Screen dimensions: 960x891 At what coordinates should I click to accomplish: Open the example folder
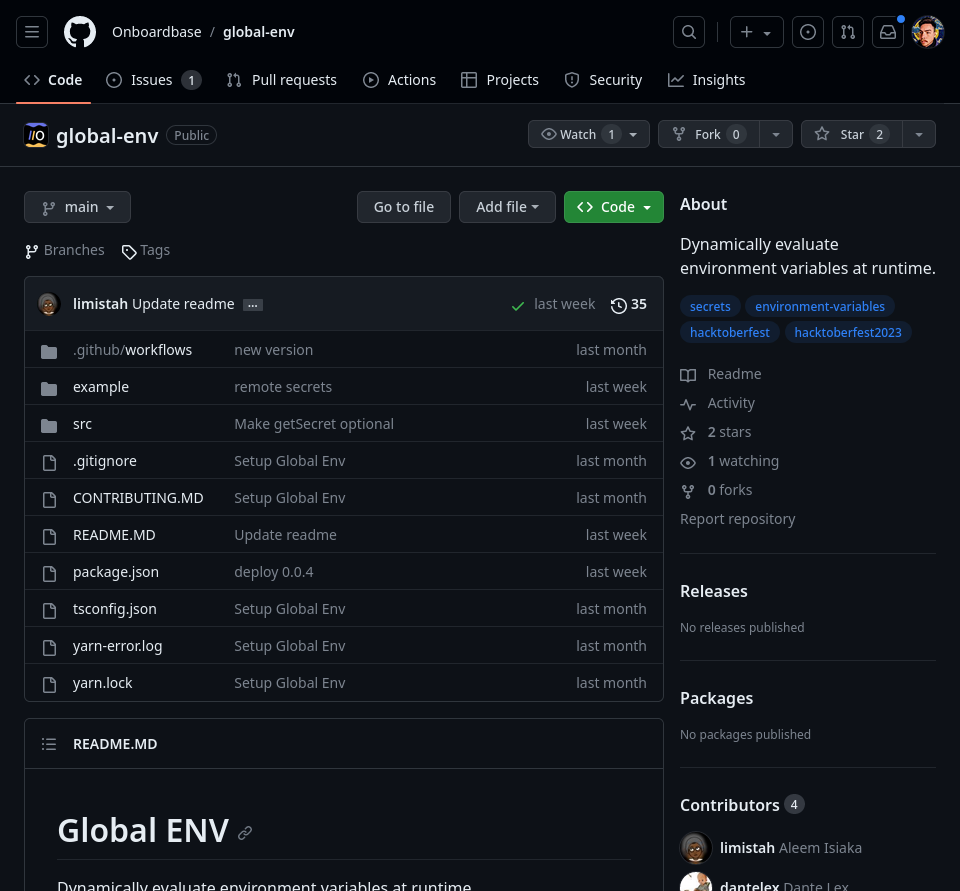tap(101, 387)
